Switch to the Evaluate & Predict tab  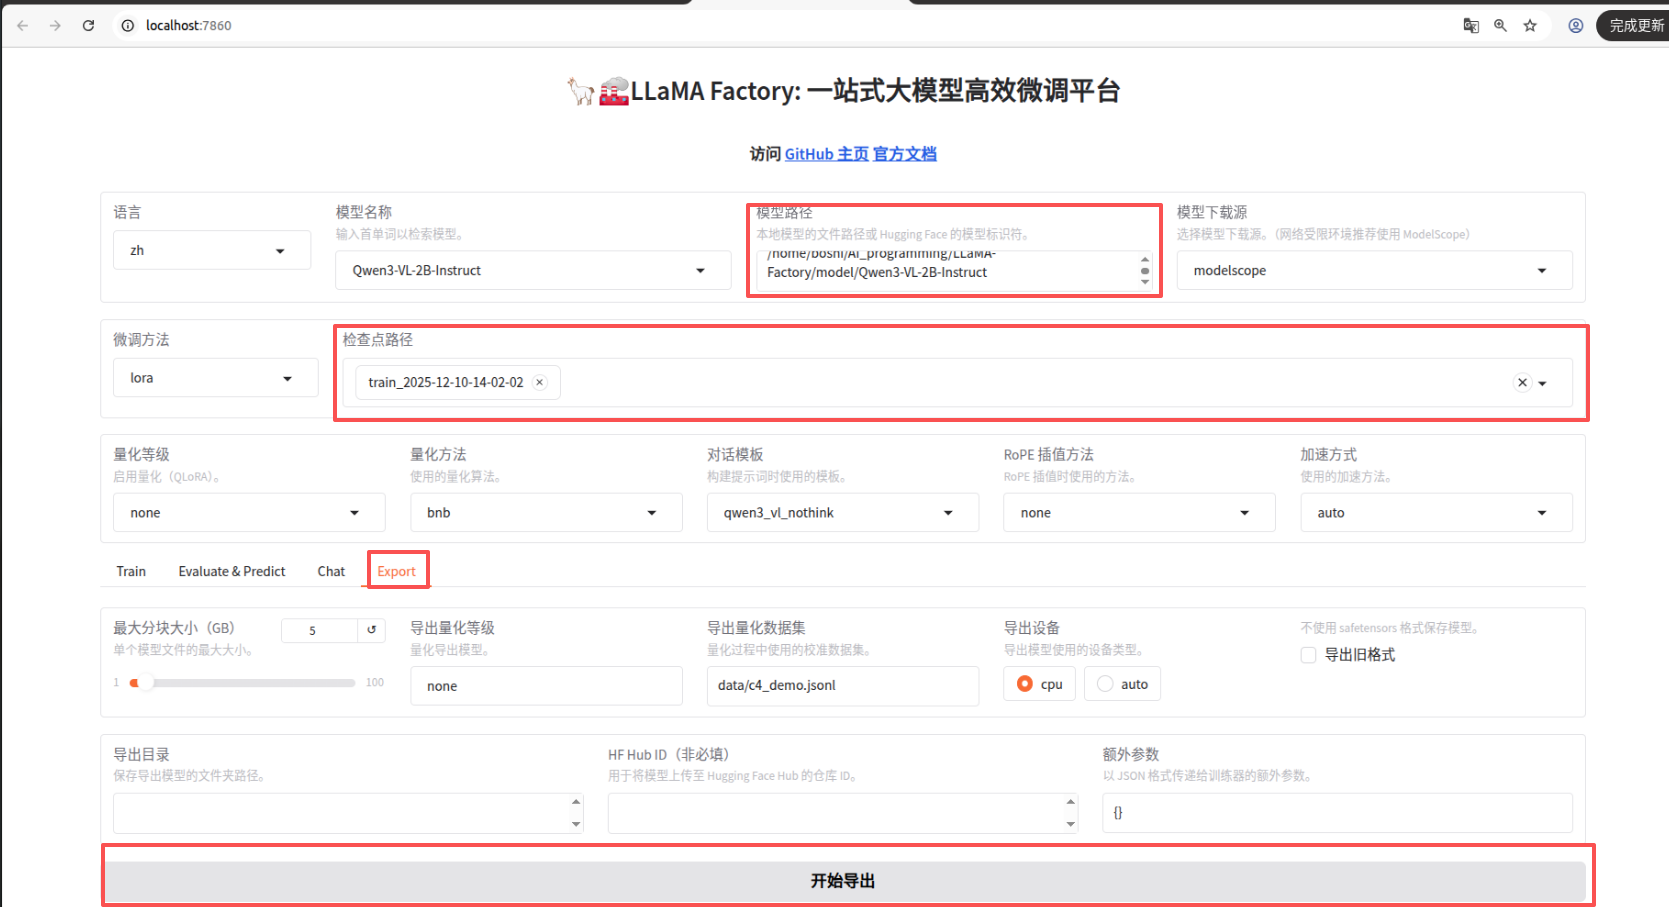[232, 571]
